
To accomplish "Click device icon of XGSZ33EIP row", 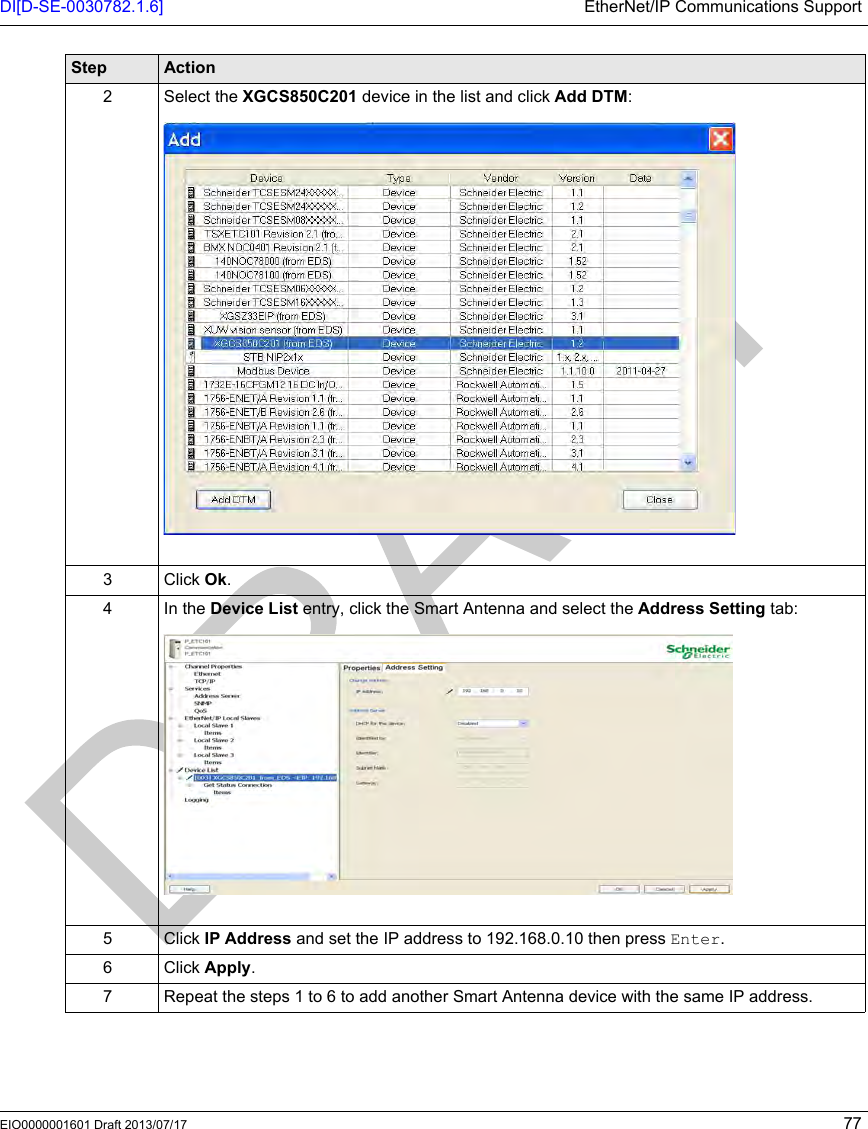I will [x=191, y=316].
